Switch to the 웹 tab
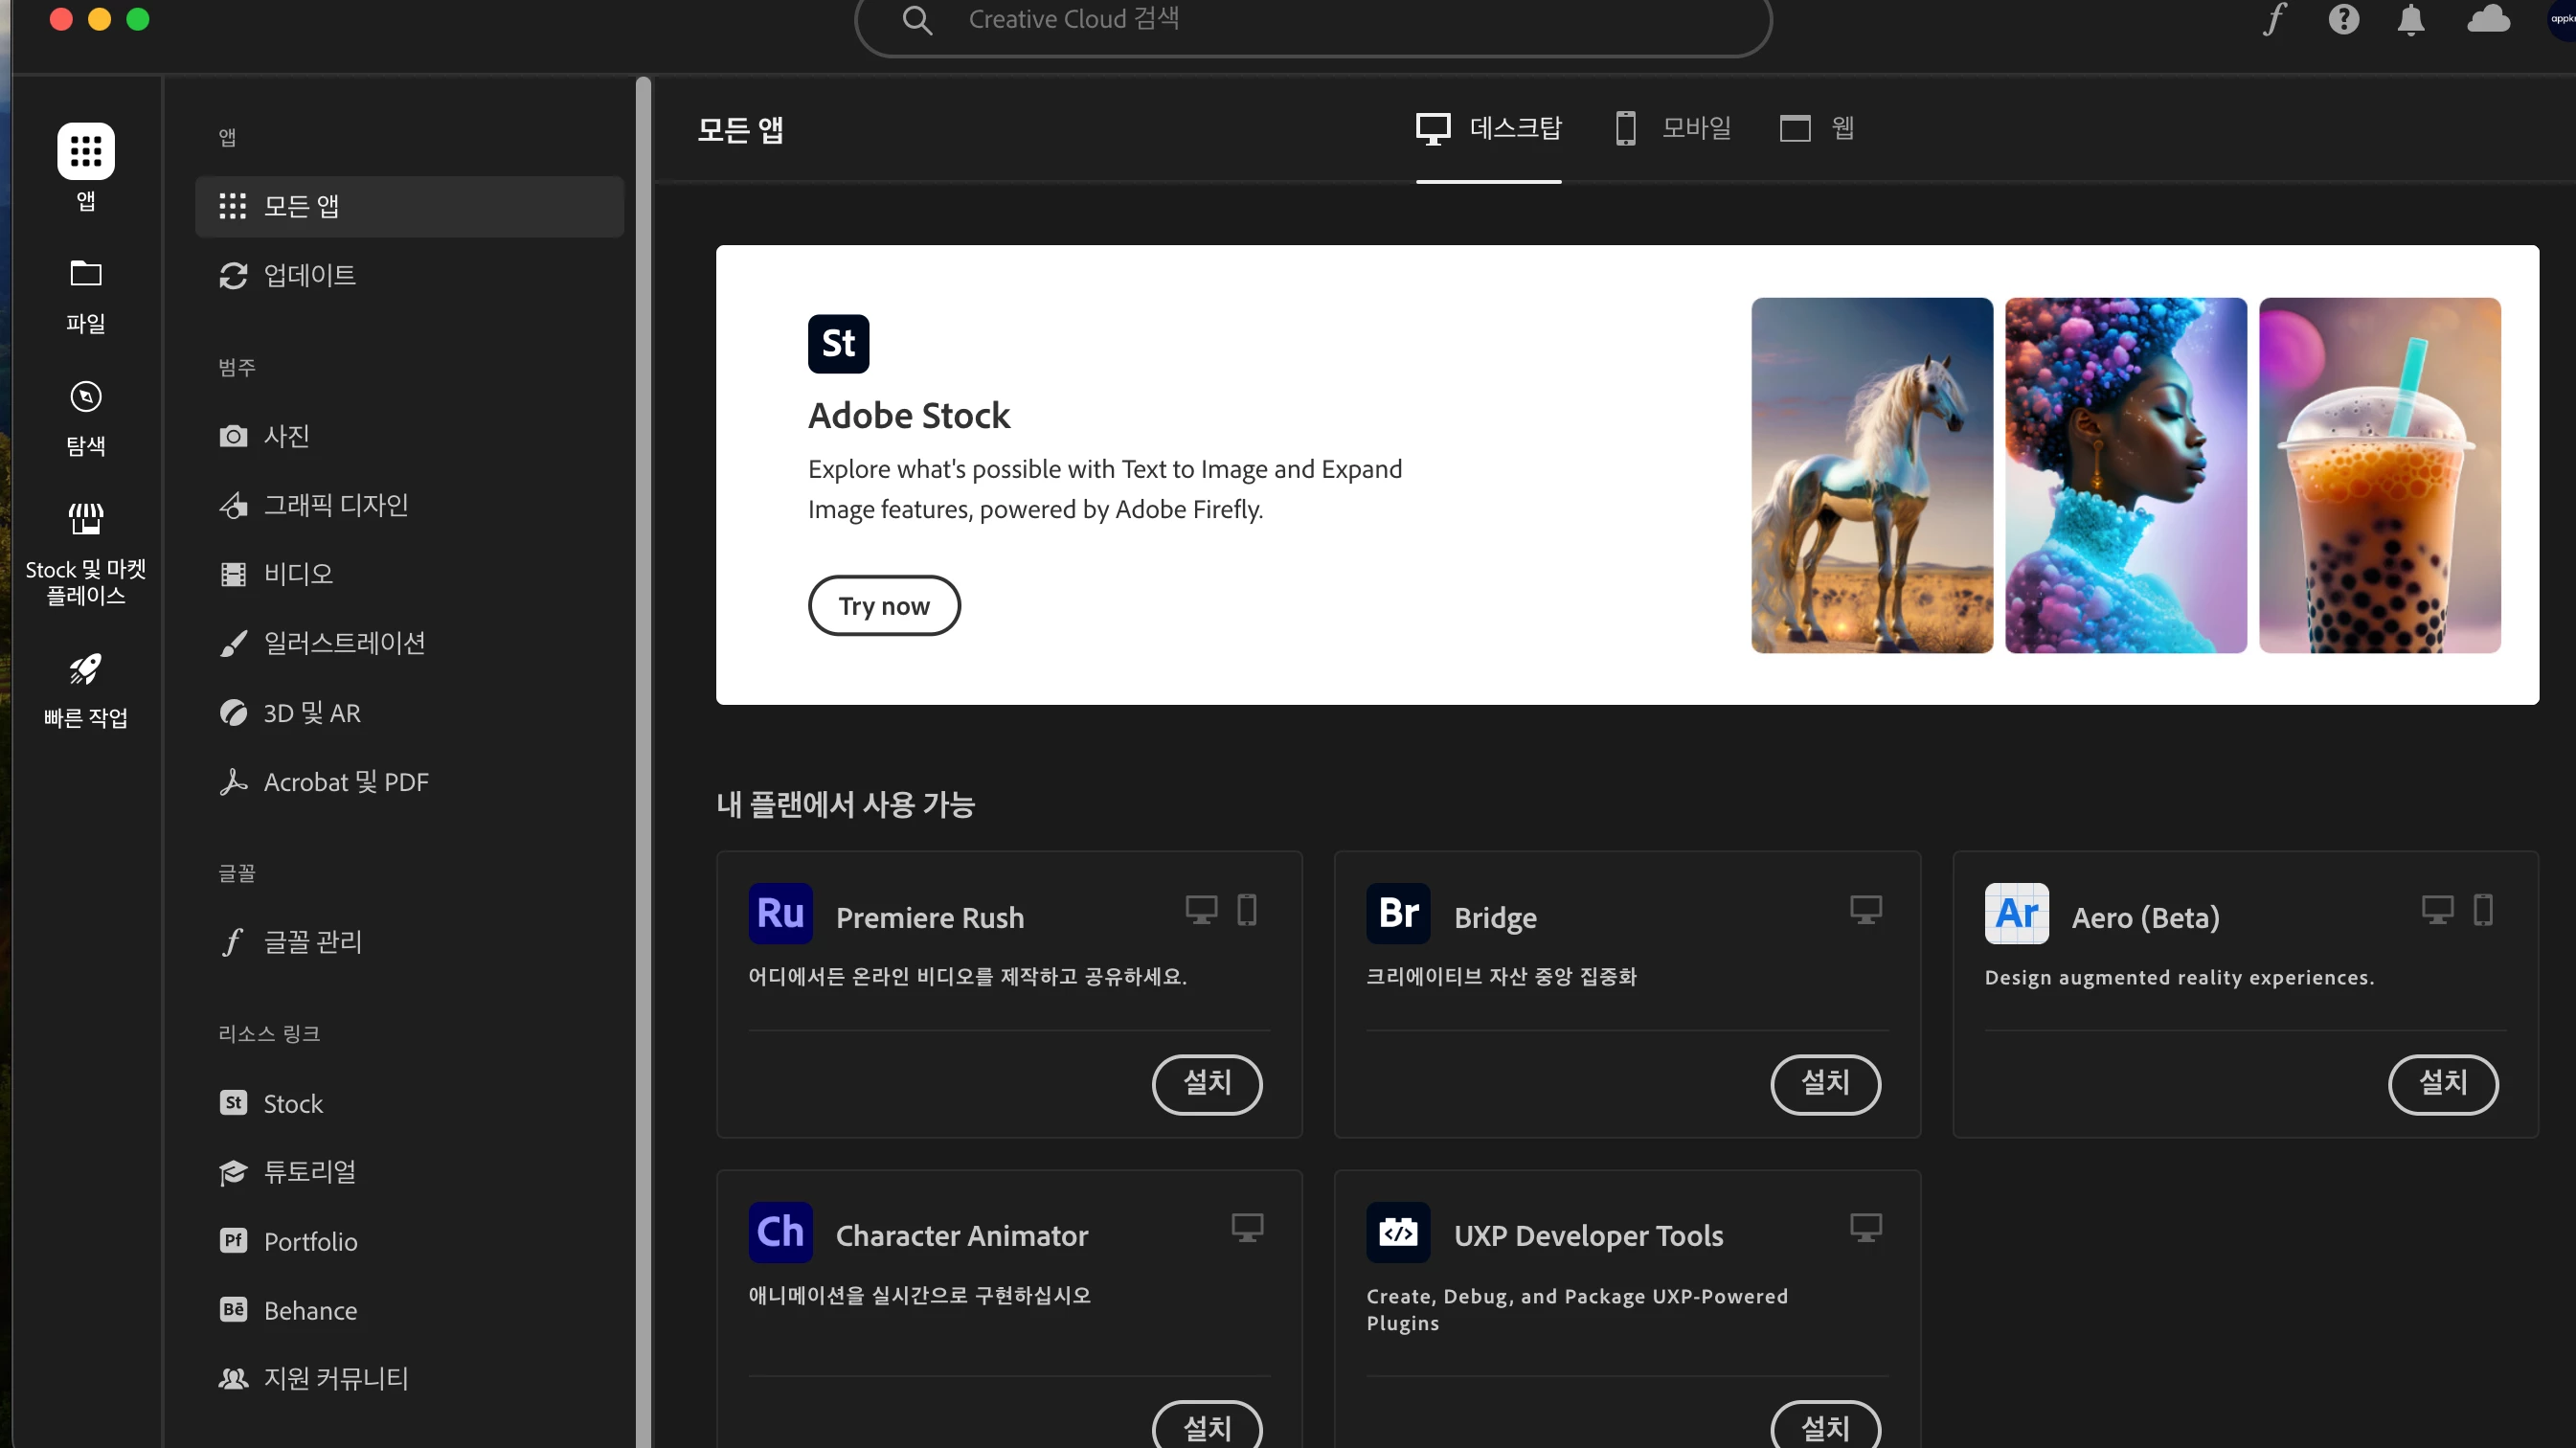Viewport: 2576px width, 1448px height. click(x=1817, y=128)
